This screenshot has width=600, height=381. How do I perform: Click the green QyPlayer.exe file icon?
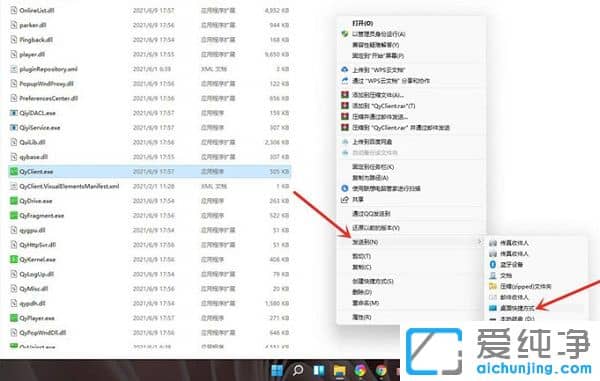coord(14,318)
